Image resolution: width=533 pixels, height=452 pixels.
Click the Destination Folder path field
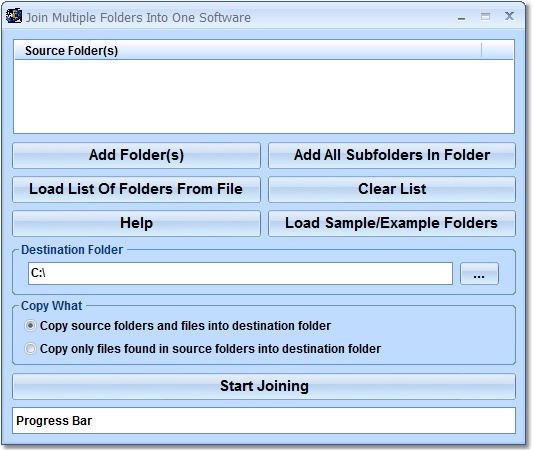click(x=240, y=273)
